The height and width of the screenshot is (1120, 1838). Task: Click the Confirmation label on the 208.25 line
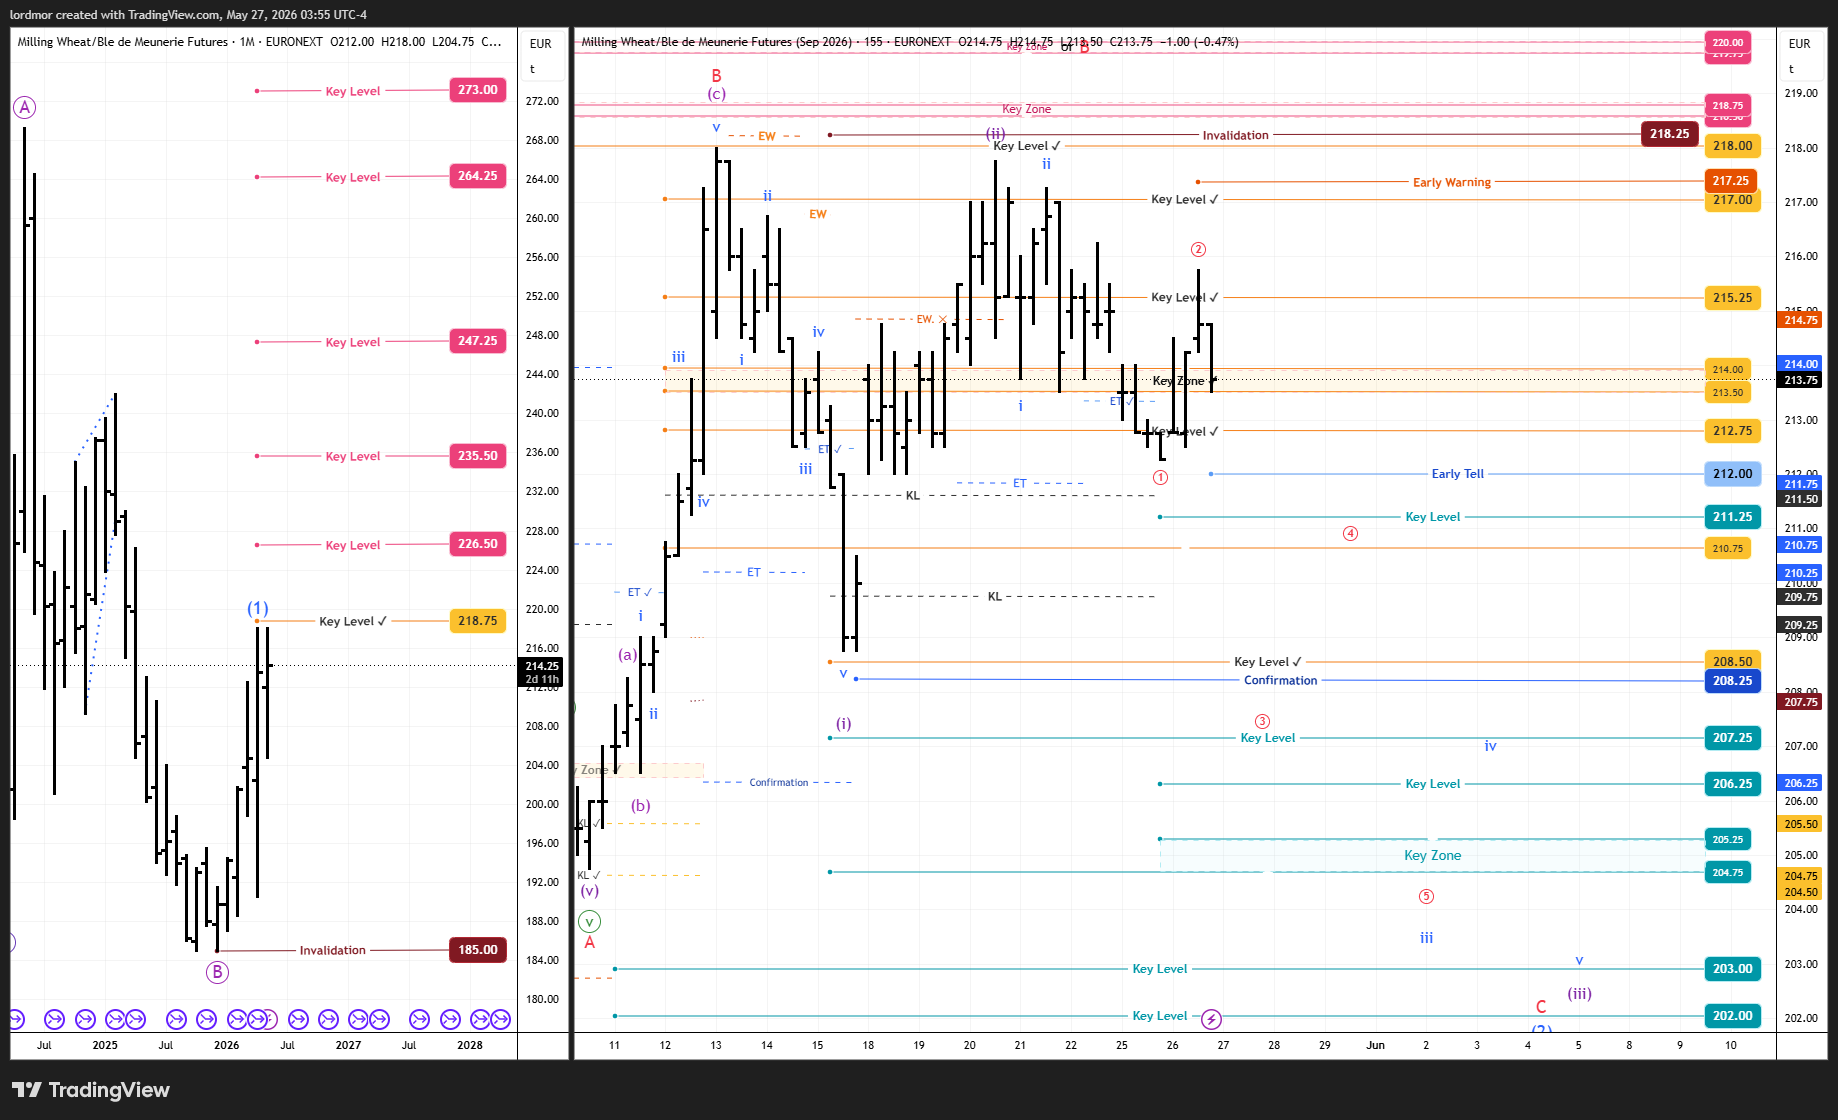point(1281,681)
